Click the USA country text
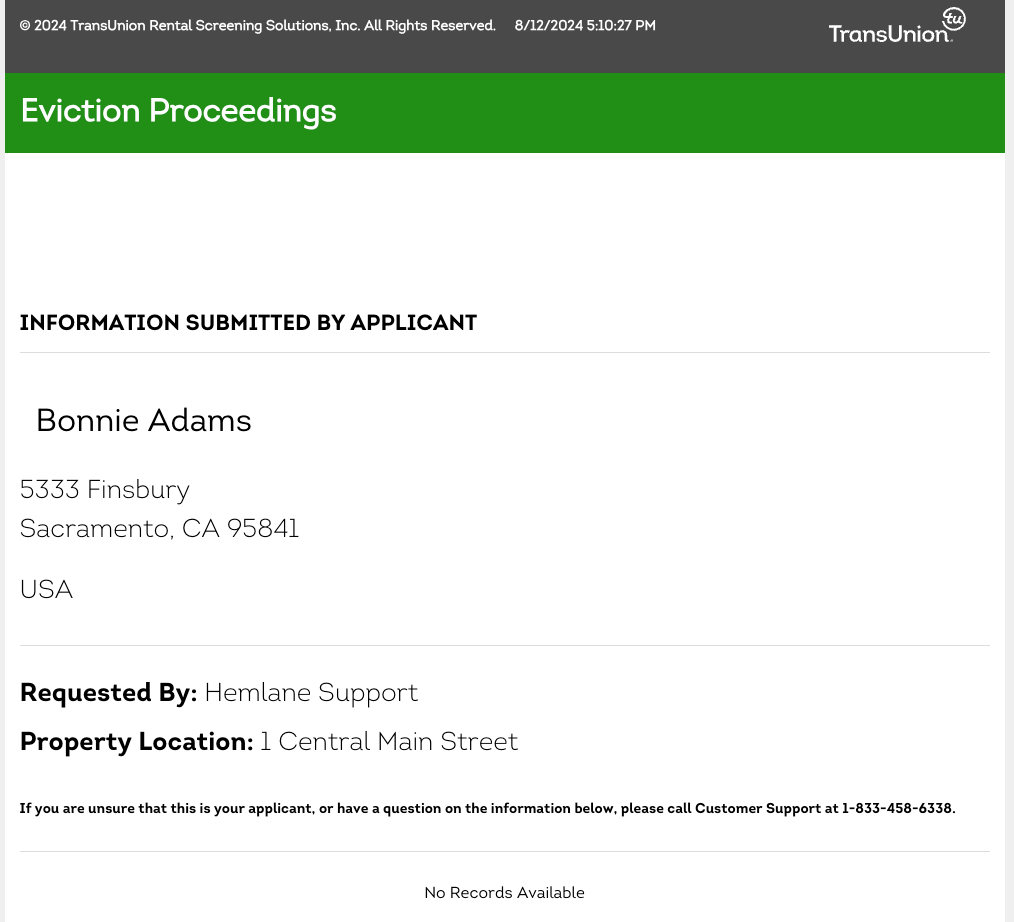Viewport: 1014px width, 922px height. (x=47, y=590)
